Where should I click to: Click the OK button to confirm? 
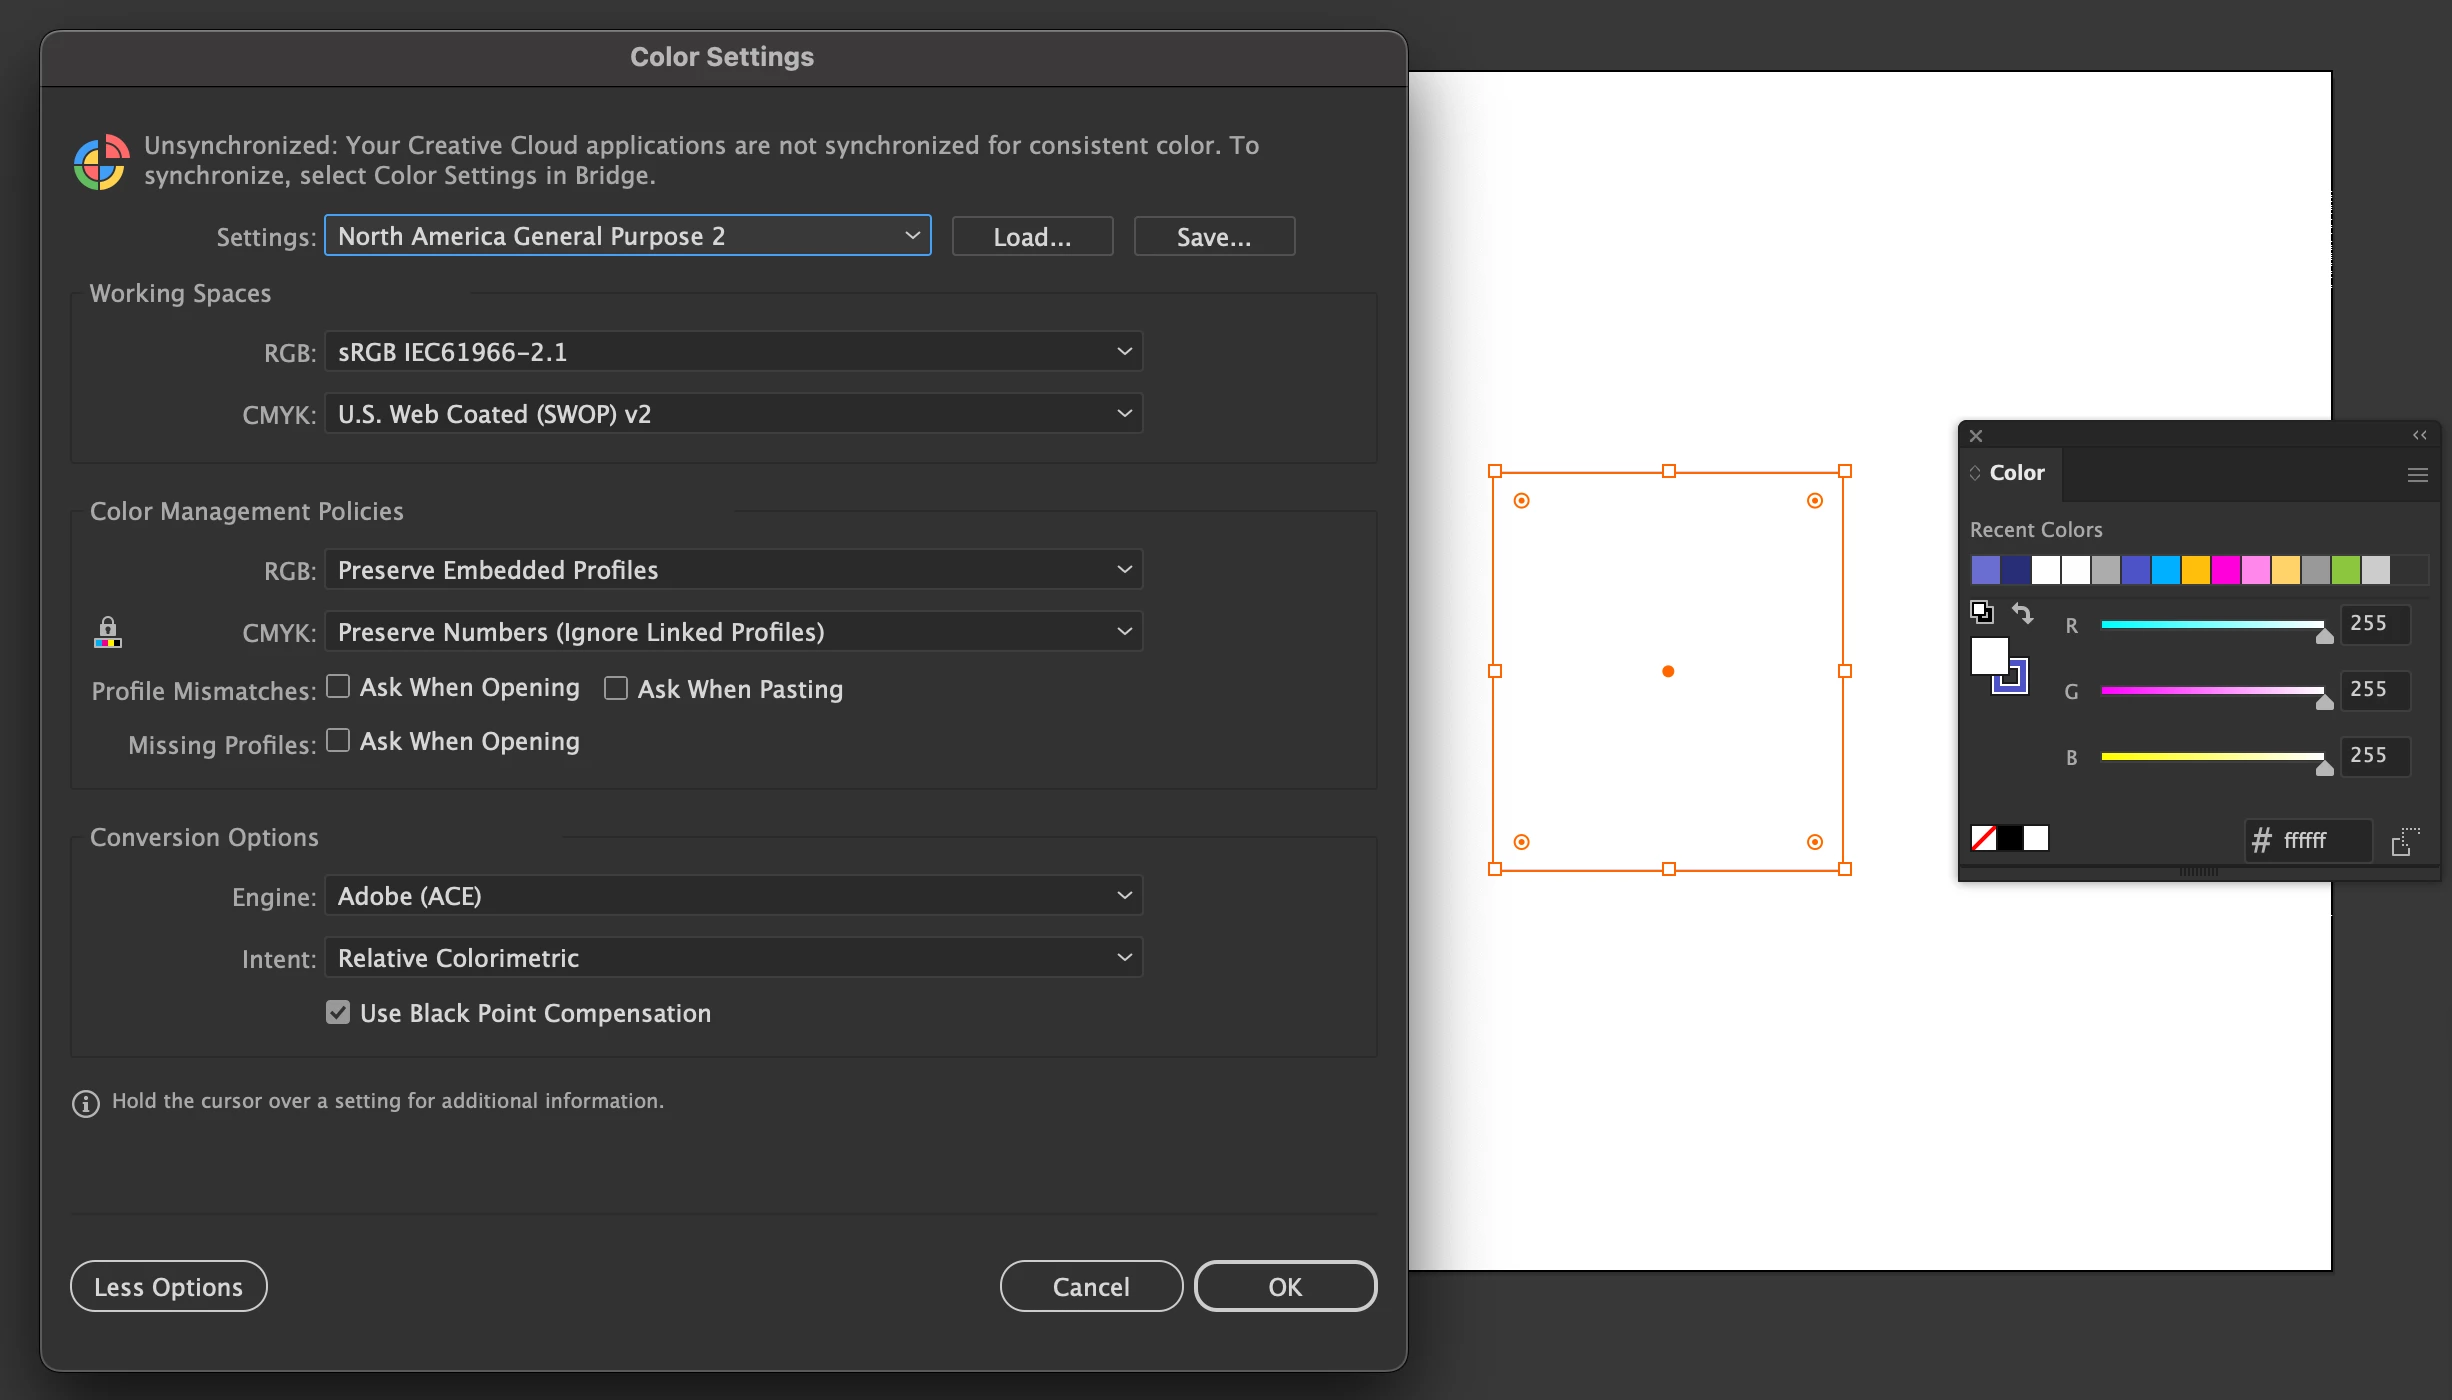coord(1285,1286)
